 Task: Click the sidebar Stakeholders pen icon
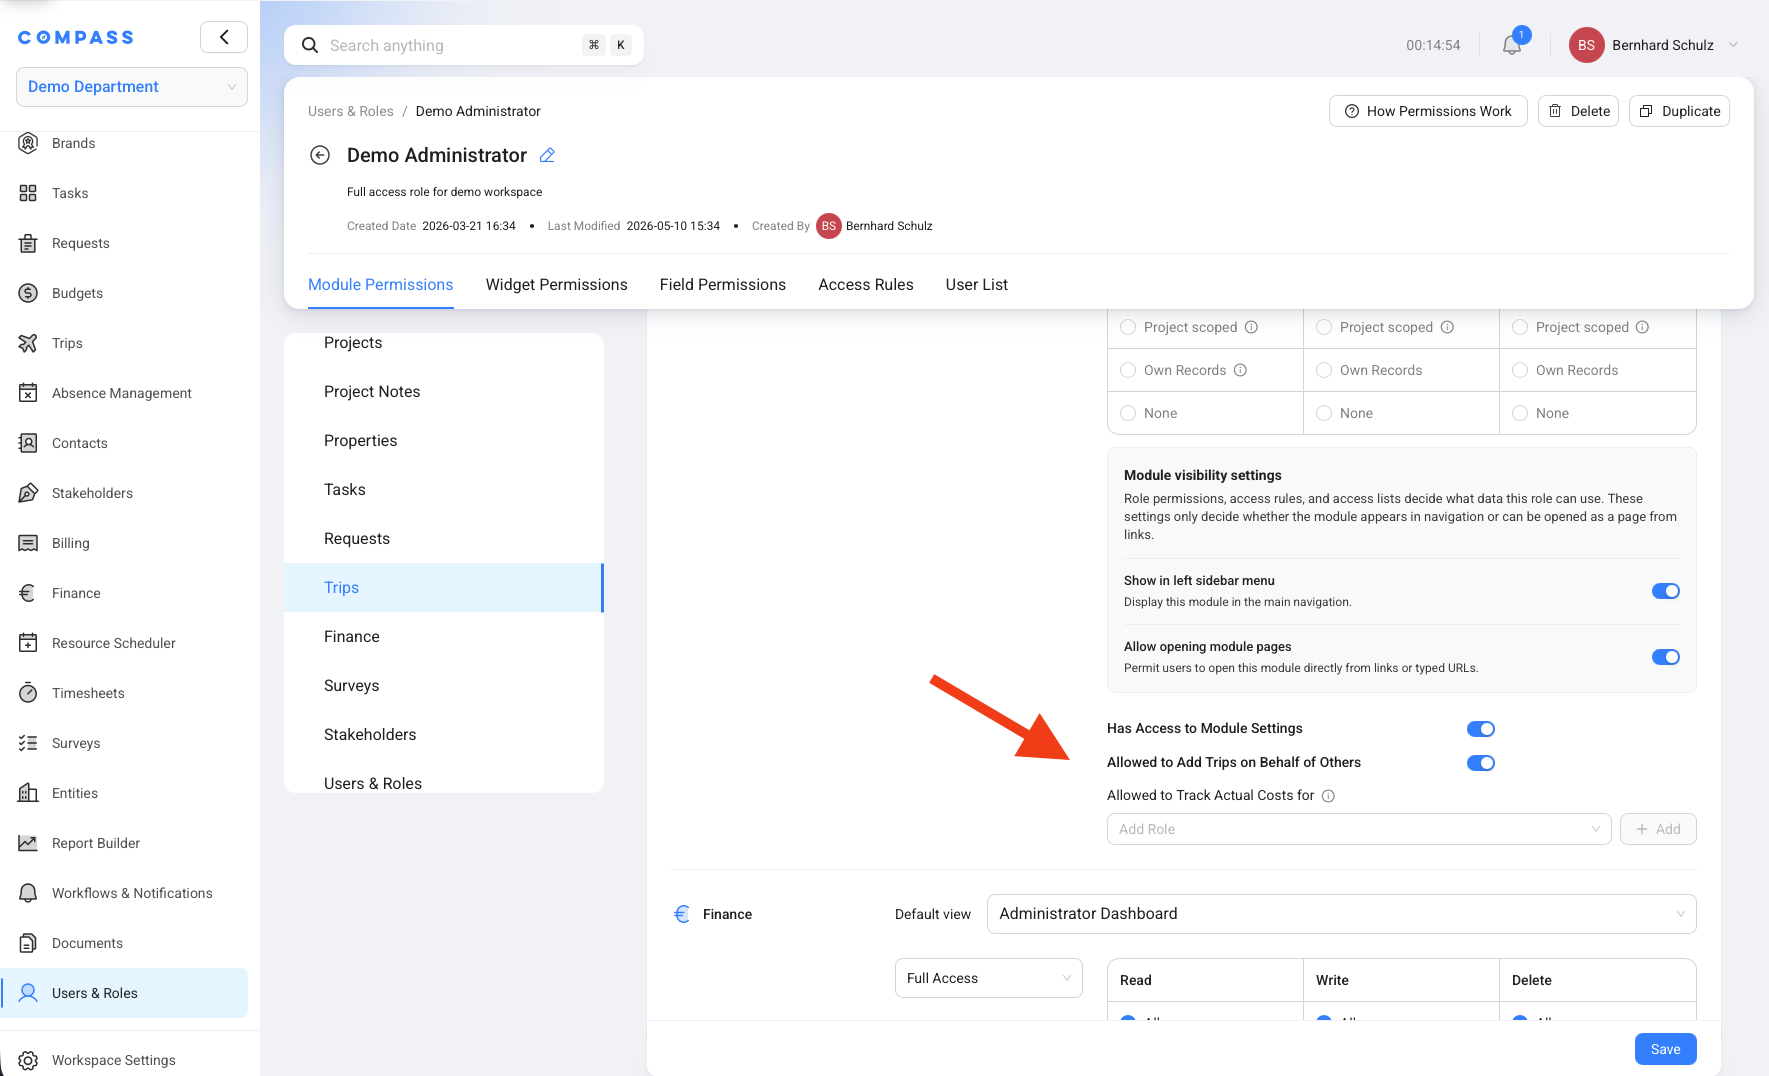pos(28,493)
